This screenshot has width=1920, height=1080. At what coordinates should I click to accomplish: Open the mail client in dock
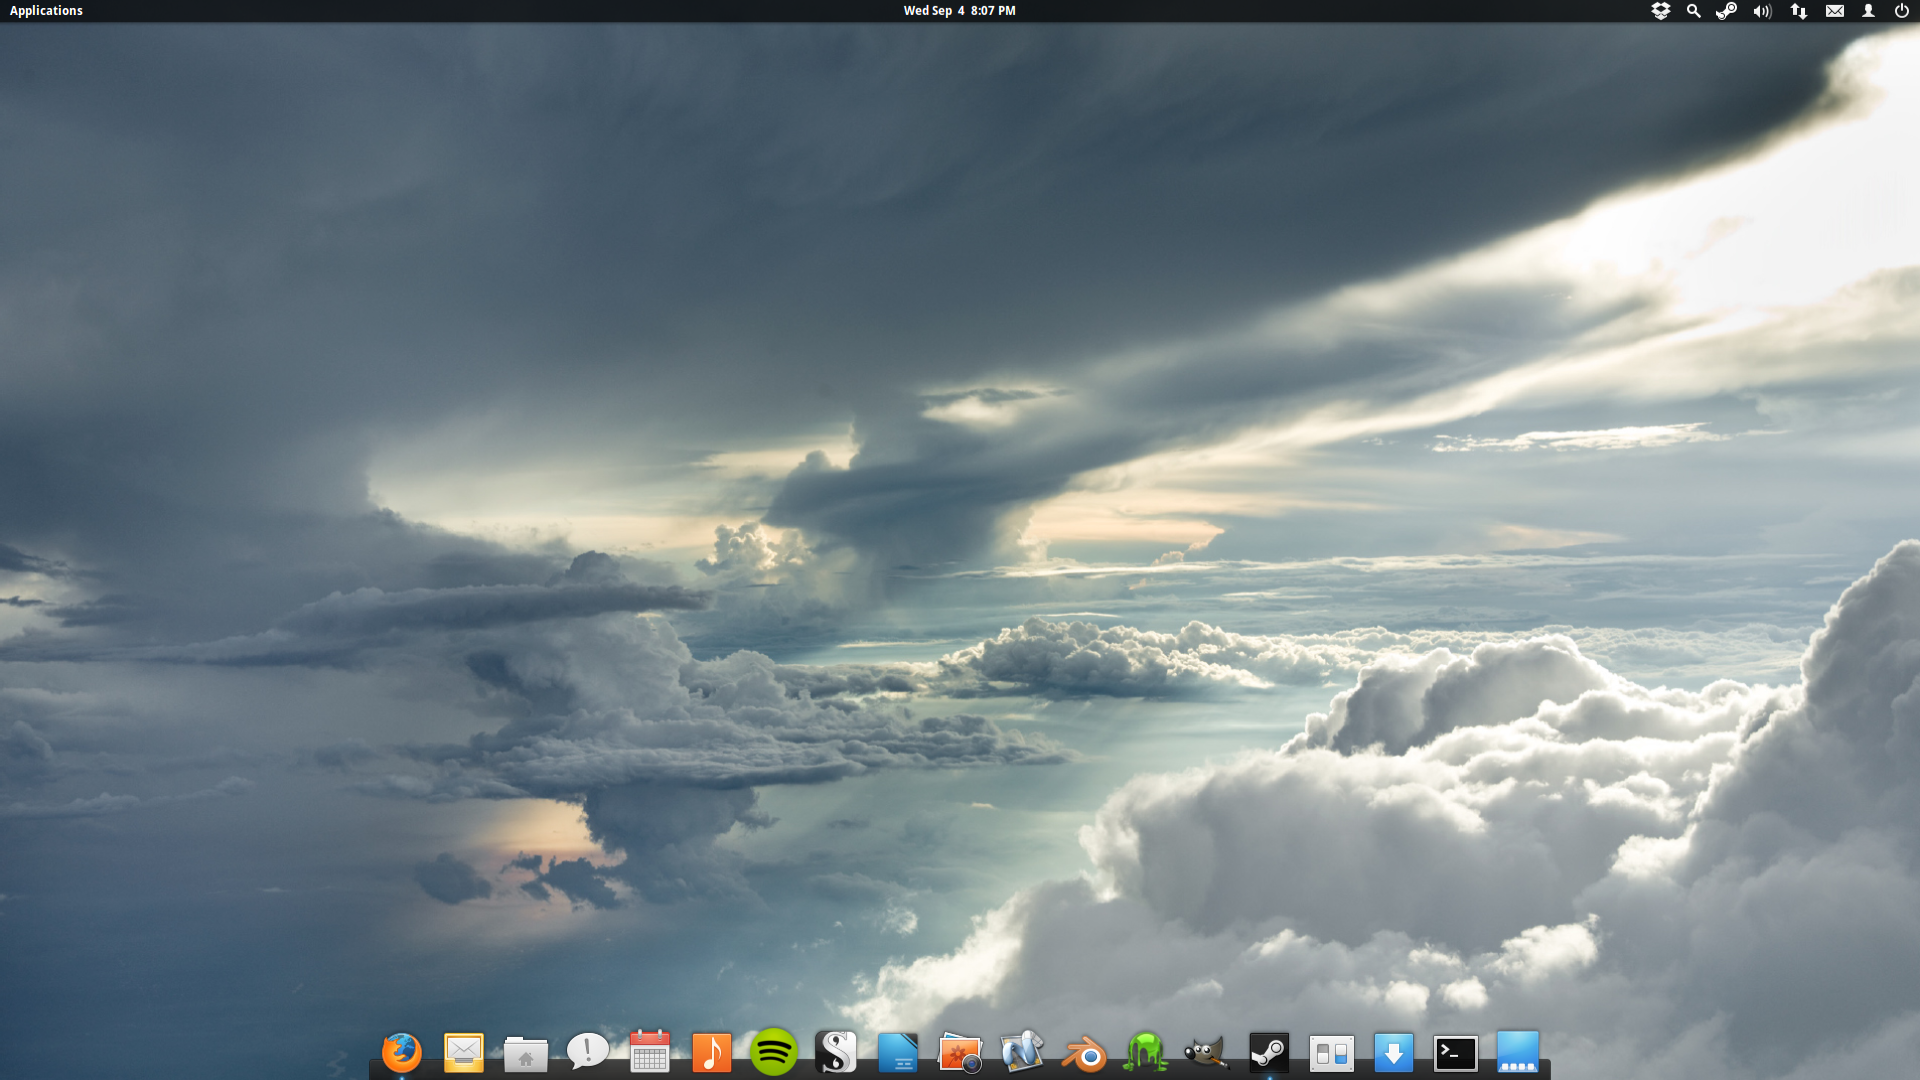coord(464,1052)
